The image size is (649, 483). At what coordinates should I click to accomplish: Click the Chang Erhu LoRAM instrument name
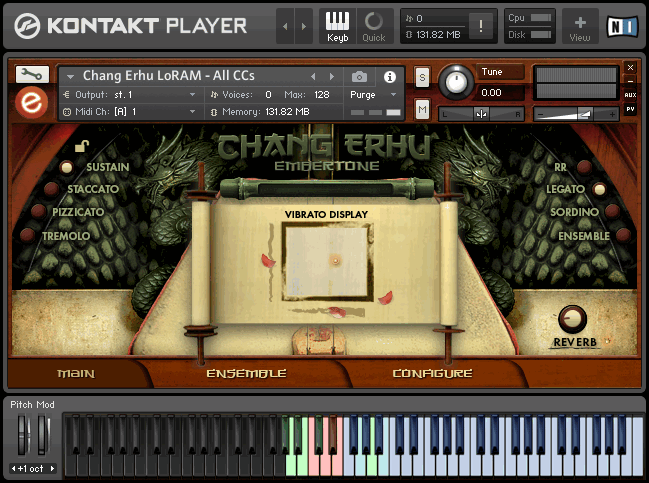click(x=168, y=76)
